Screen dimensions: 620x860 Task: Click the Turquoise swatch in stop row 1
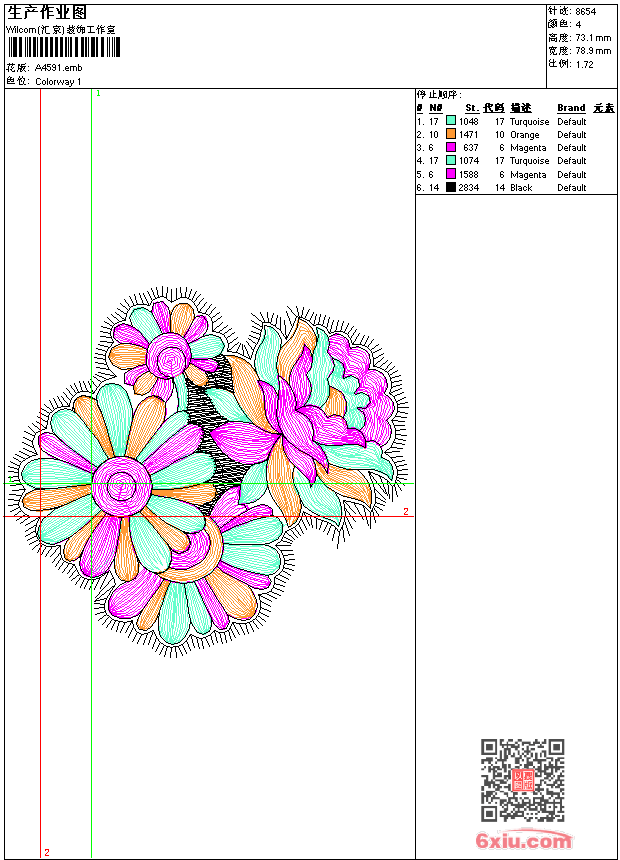450,120
